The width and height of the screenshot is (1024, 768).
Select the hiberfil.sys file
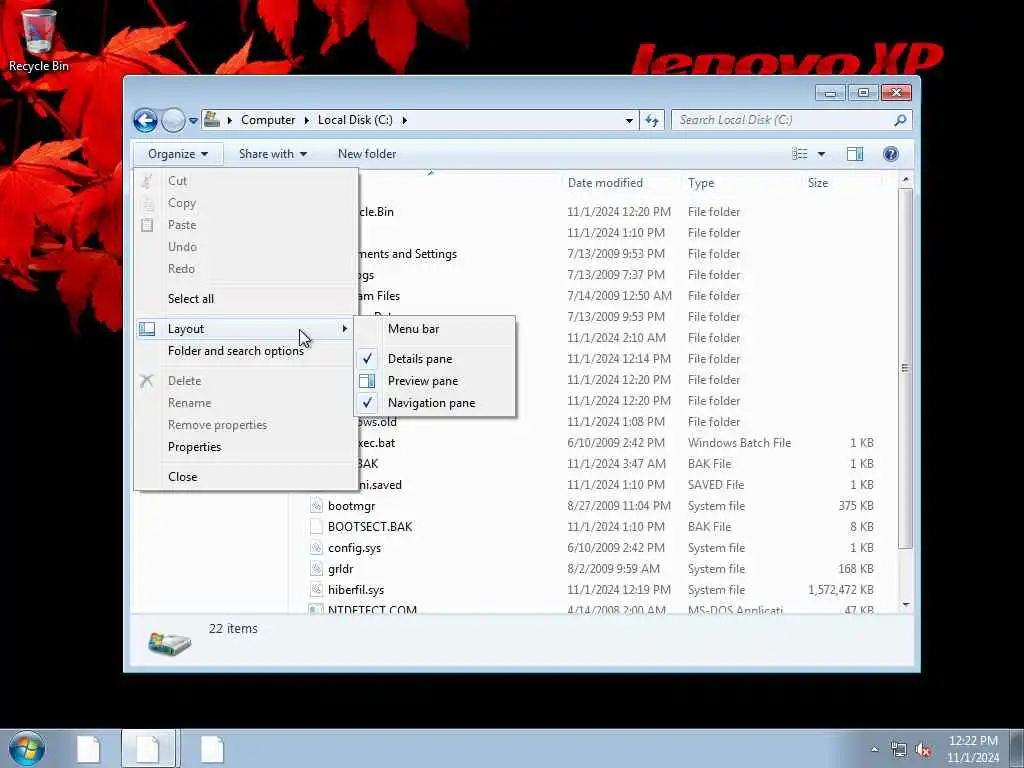[x=356, y=590]
